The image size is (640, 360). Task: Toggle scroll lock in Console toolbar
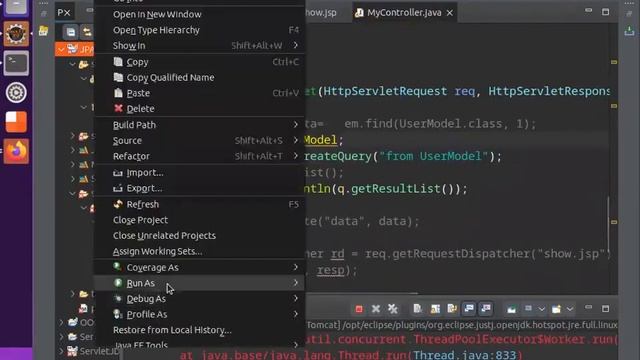(x=435, y=309)
